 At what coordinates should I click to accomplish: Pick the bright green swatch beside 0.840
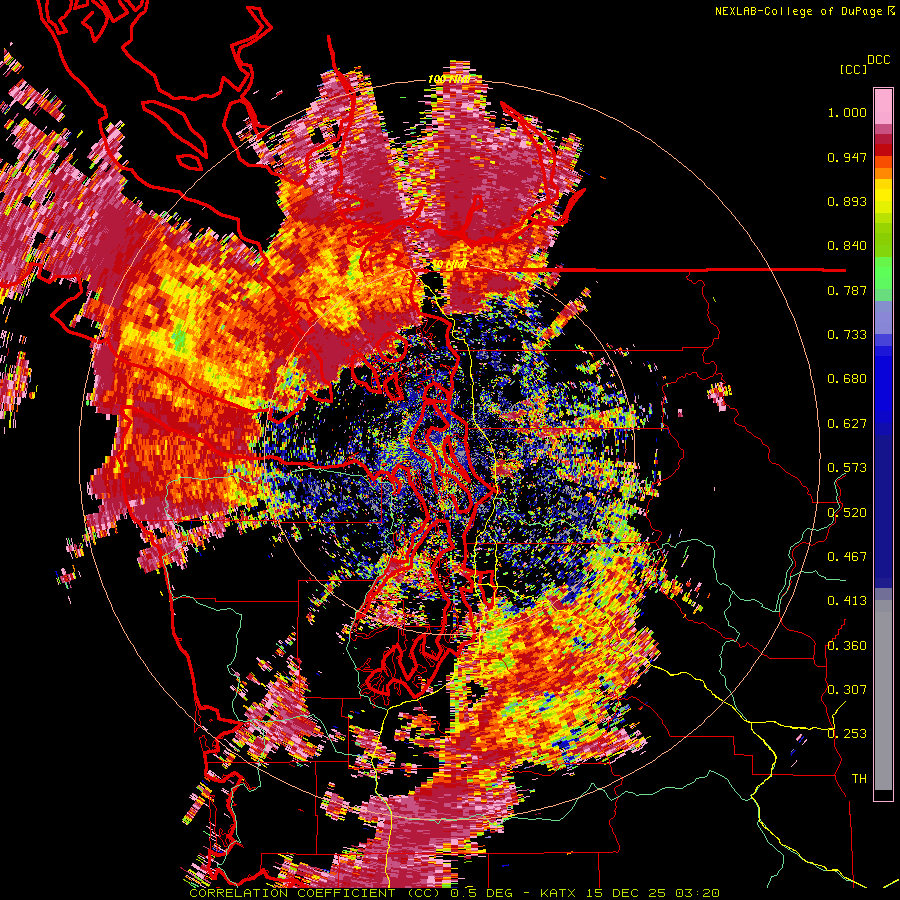tap(883, 246)
